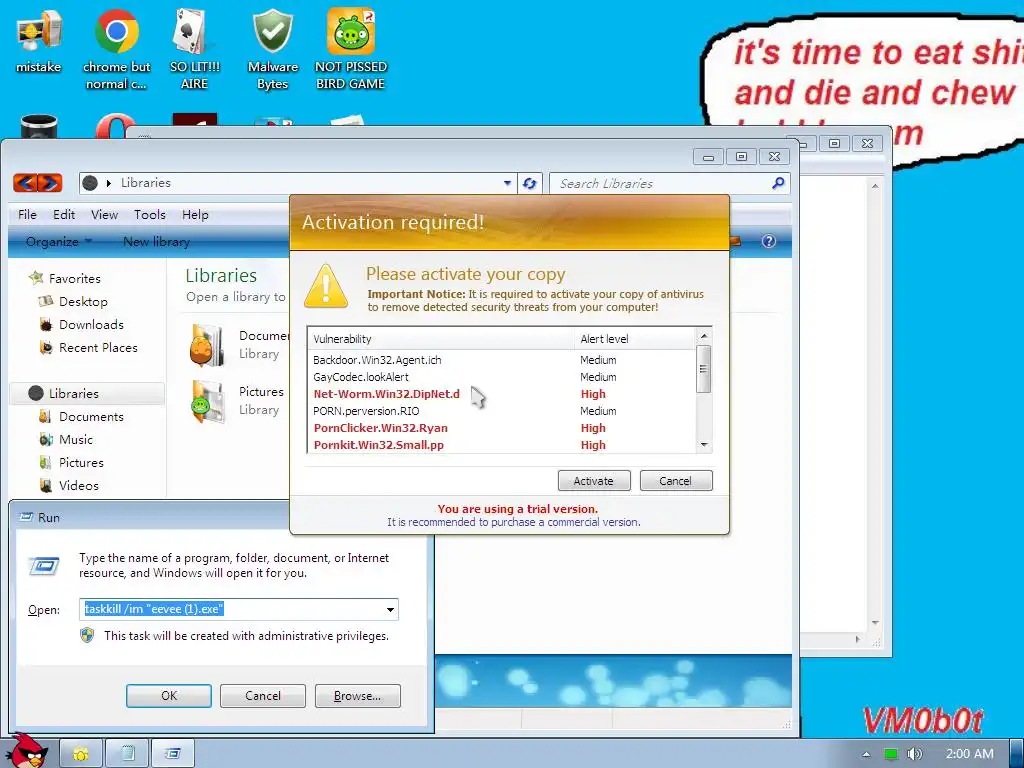Click the vulnerability list scrollbar down arrow
Screen dimensions: 1024x768
[x=703, y=445]
